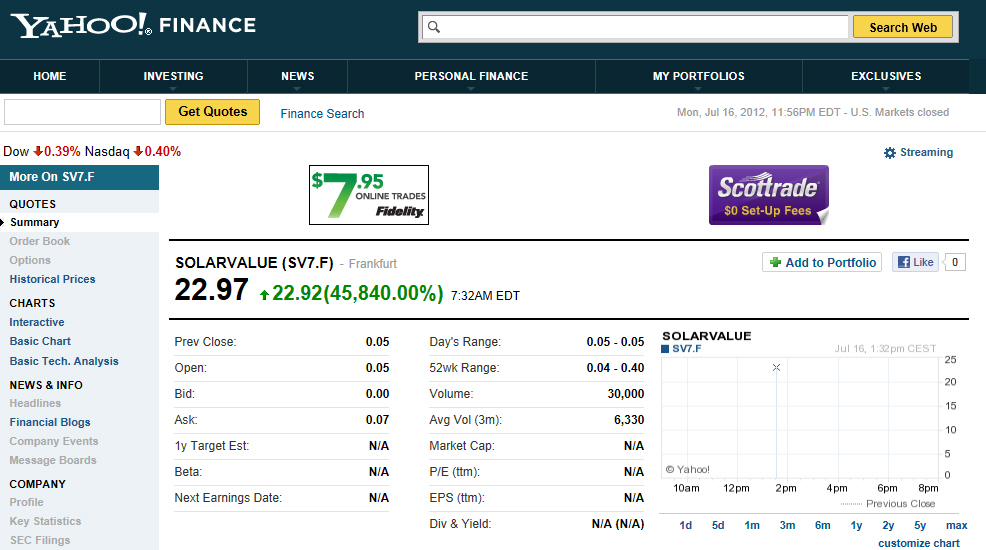Click the customize chart link
Image resolution: width=986 pixels, height=550 pixels.
tap(918, 543)
